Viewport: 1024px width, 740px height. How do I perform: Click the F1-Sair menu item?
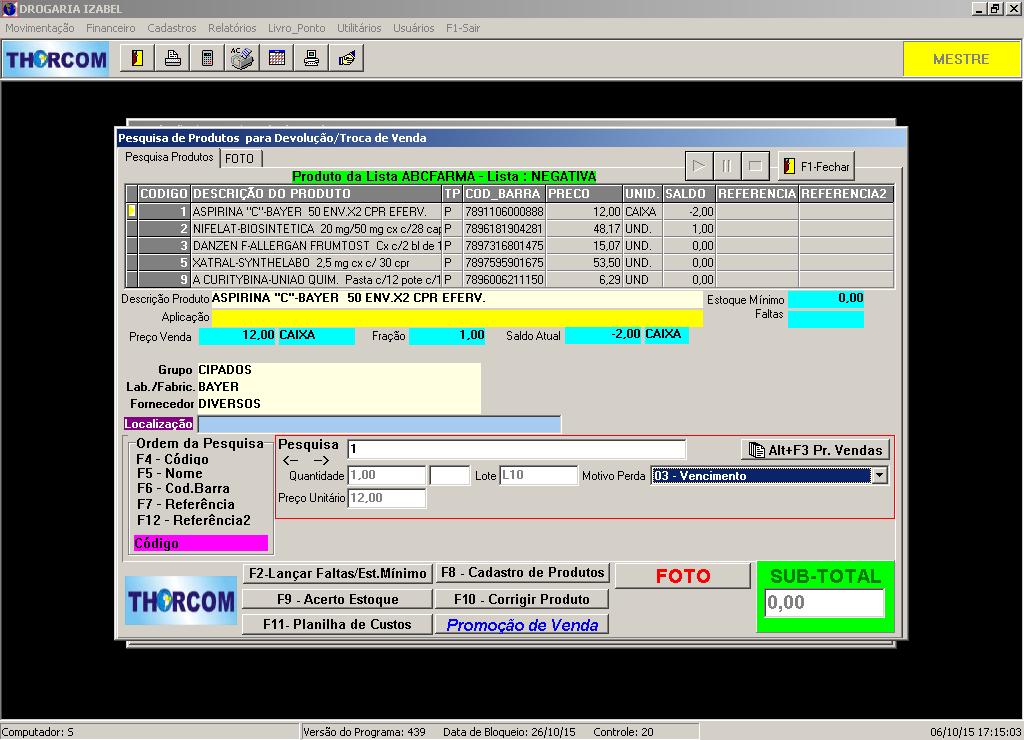463,28
